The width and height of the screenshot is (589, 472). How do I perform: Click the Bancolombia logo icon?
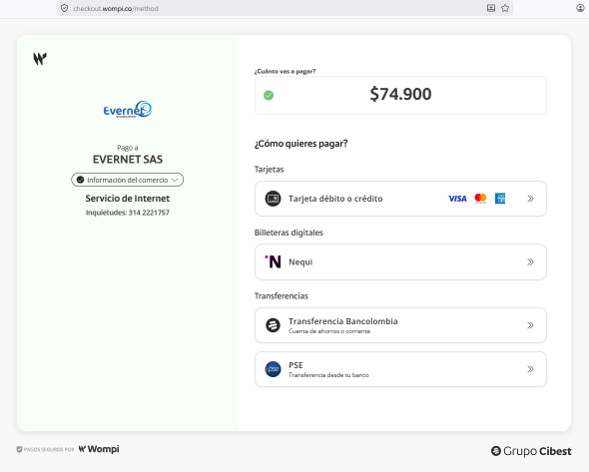point(273,325)
